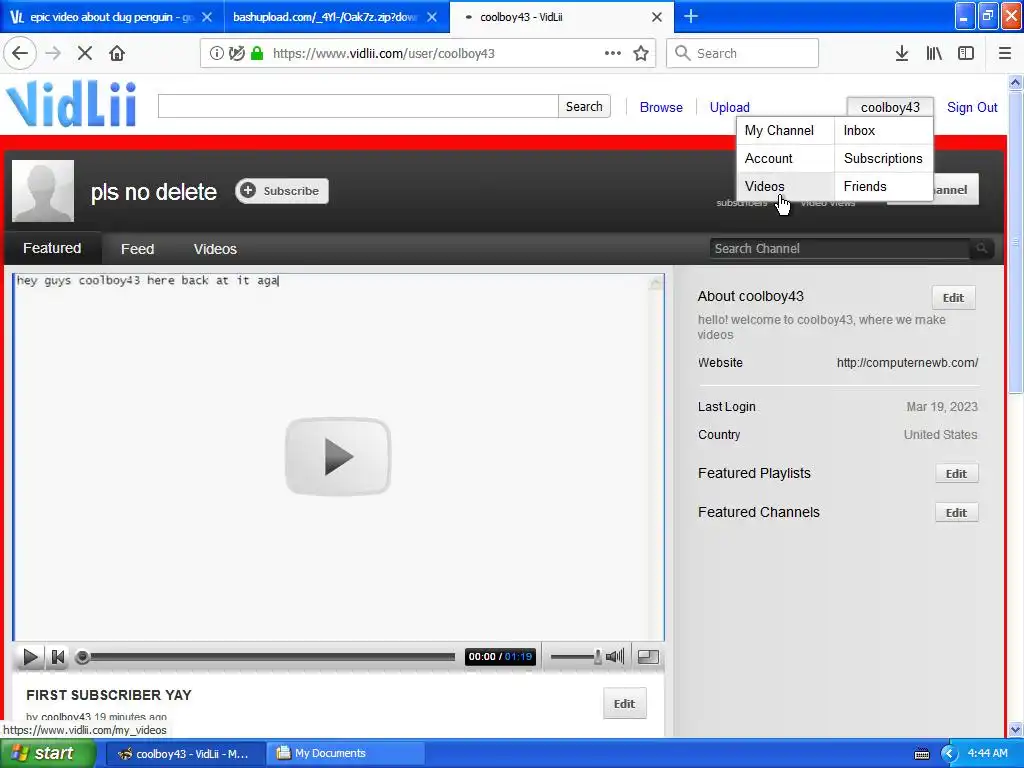Click the address bar URL
This screenshot has height=768, width=1024.
(383, 53)
